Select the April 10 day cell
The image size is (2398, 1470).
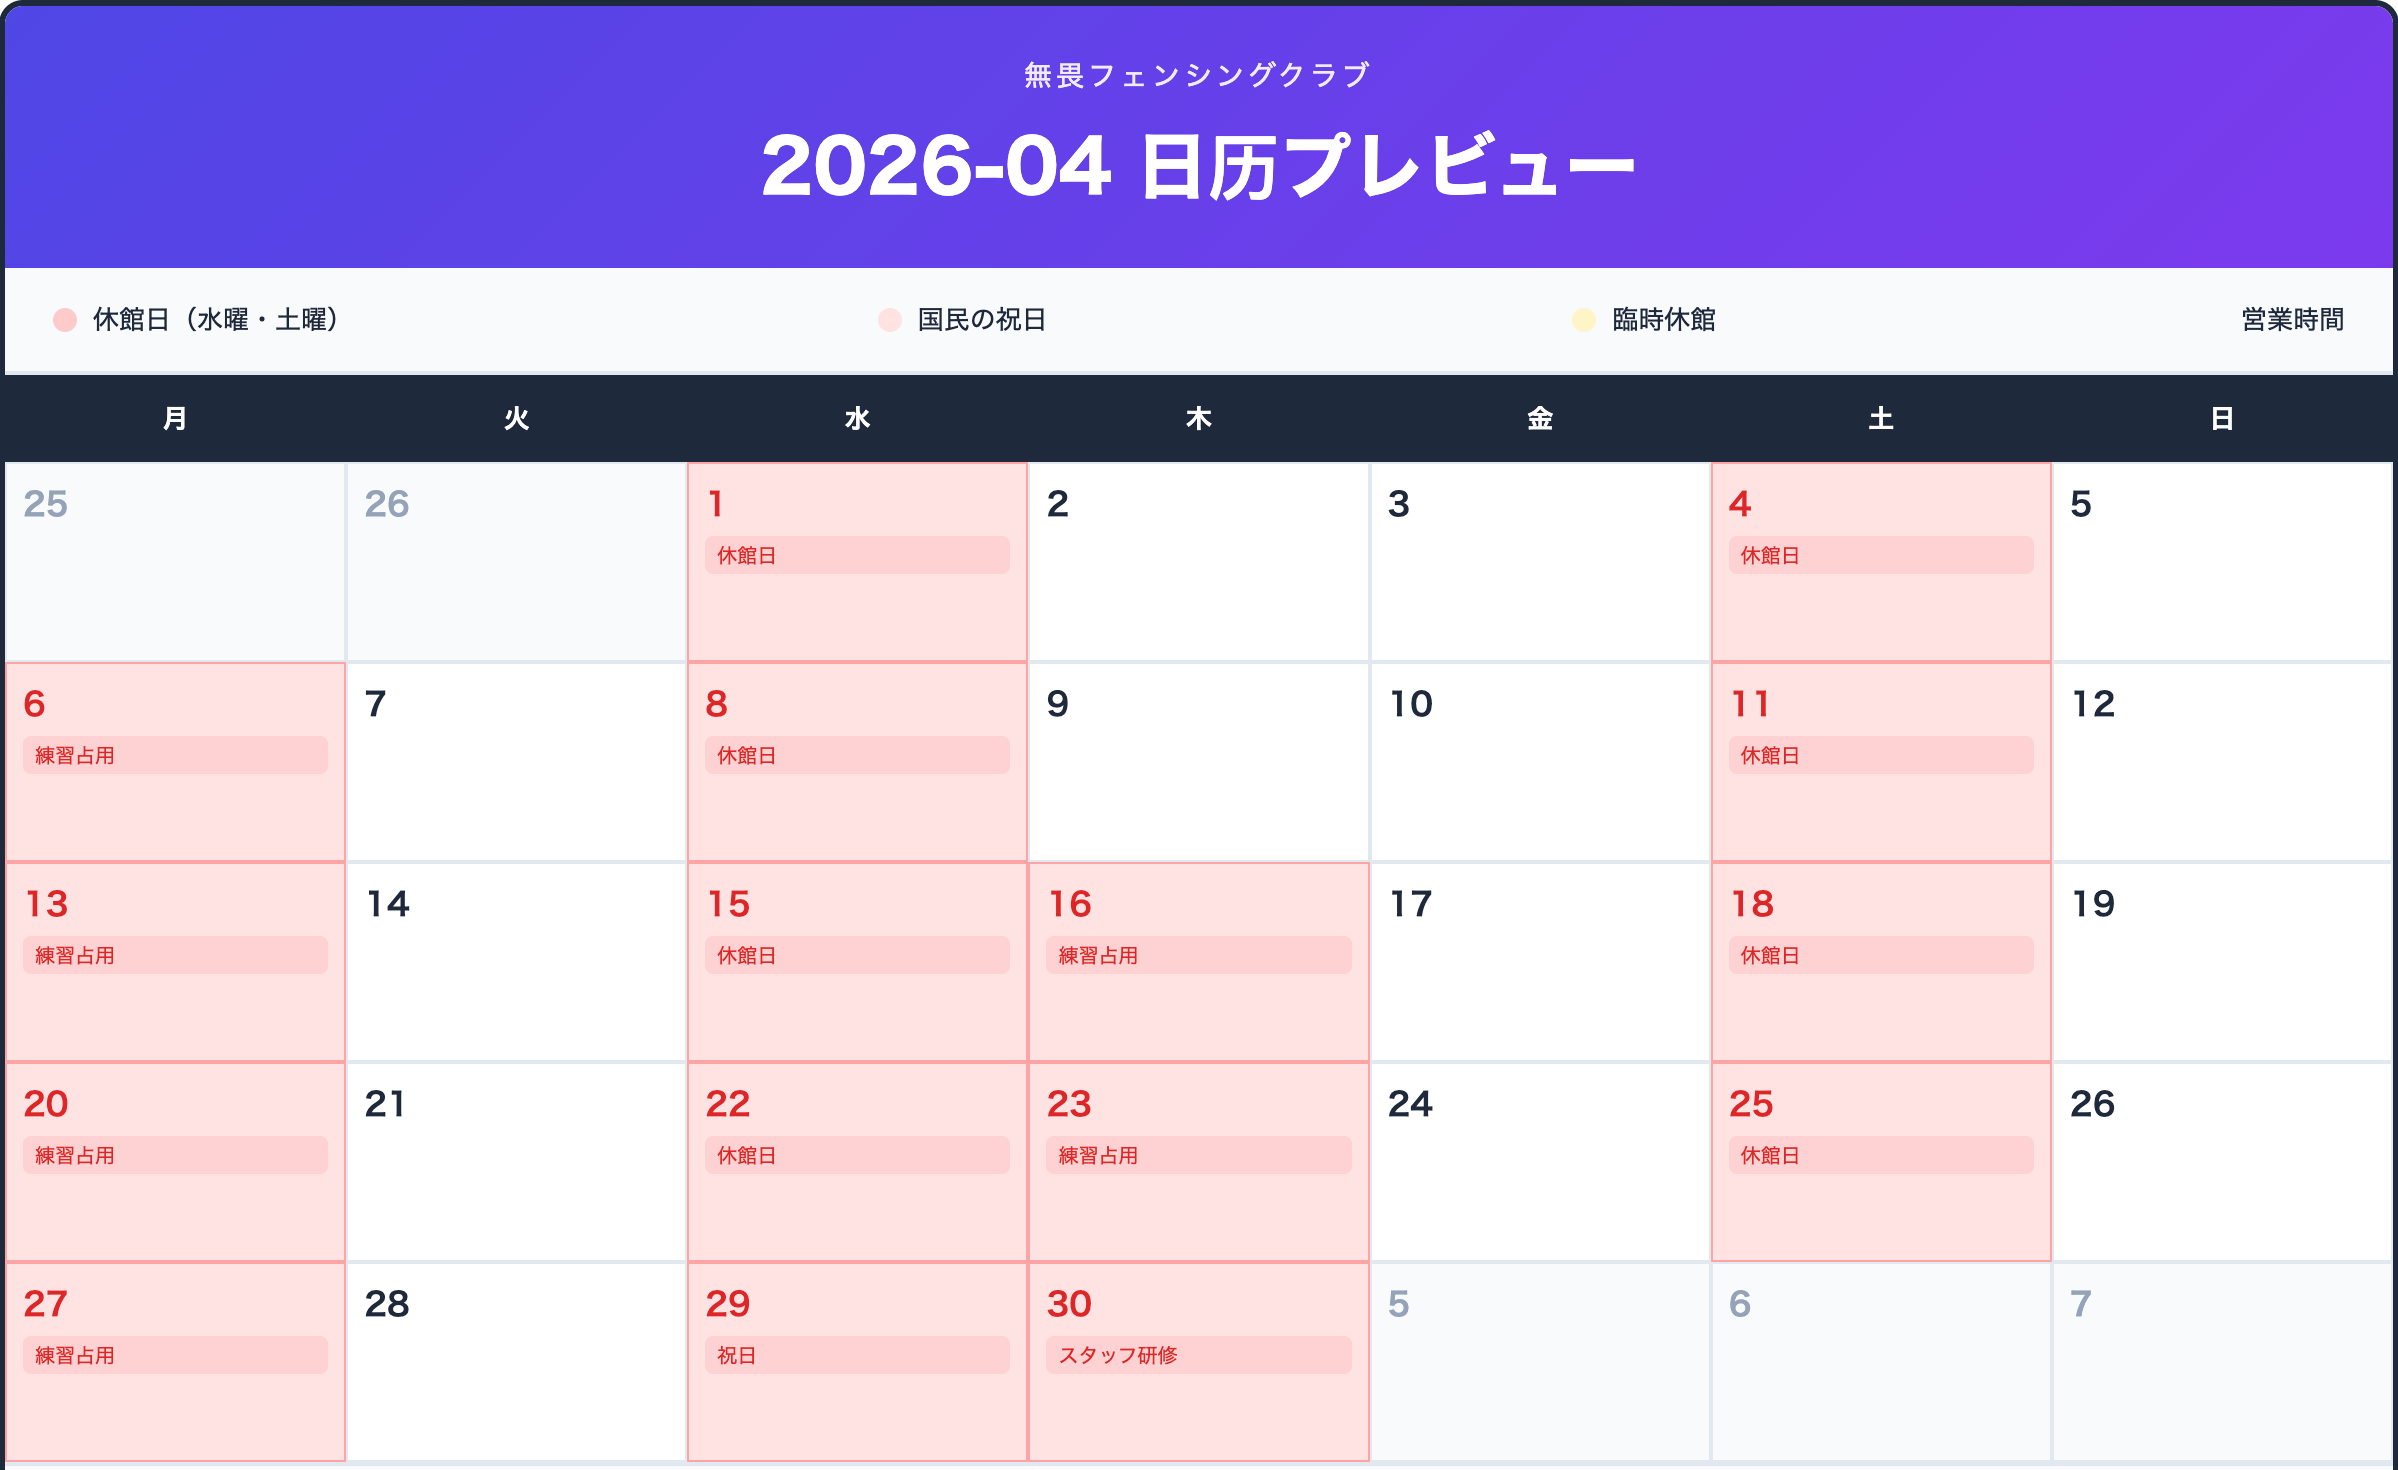pyautogui.click(x=1539, y=762)
